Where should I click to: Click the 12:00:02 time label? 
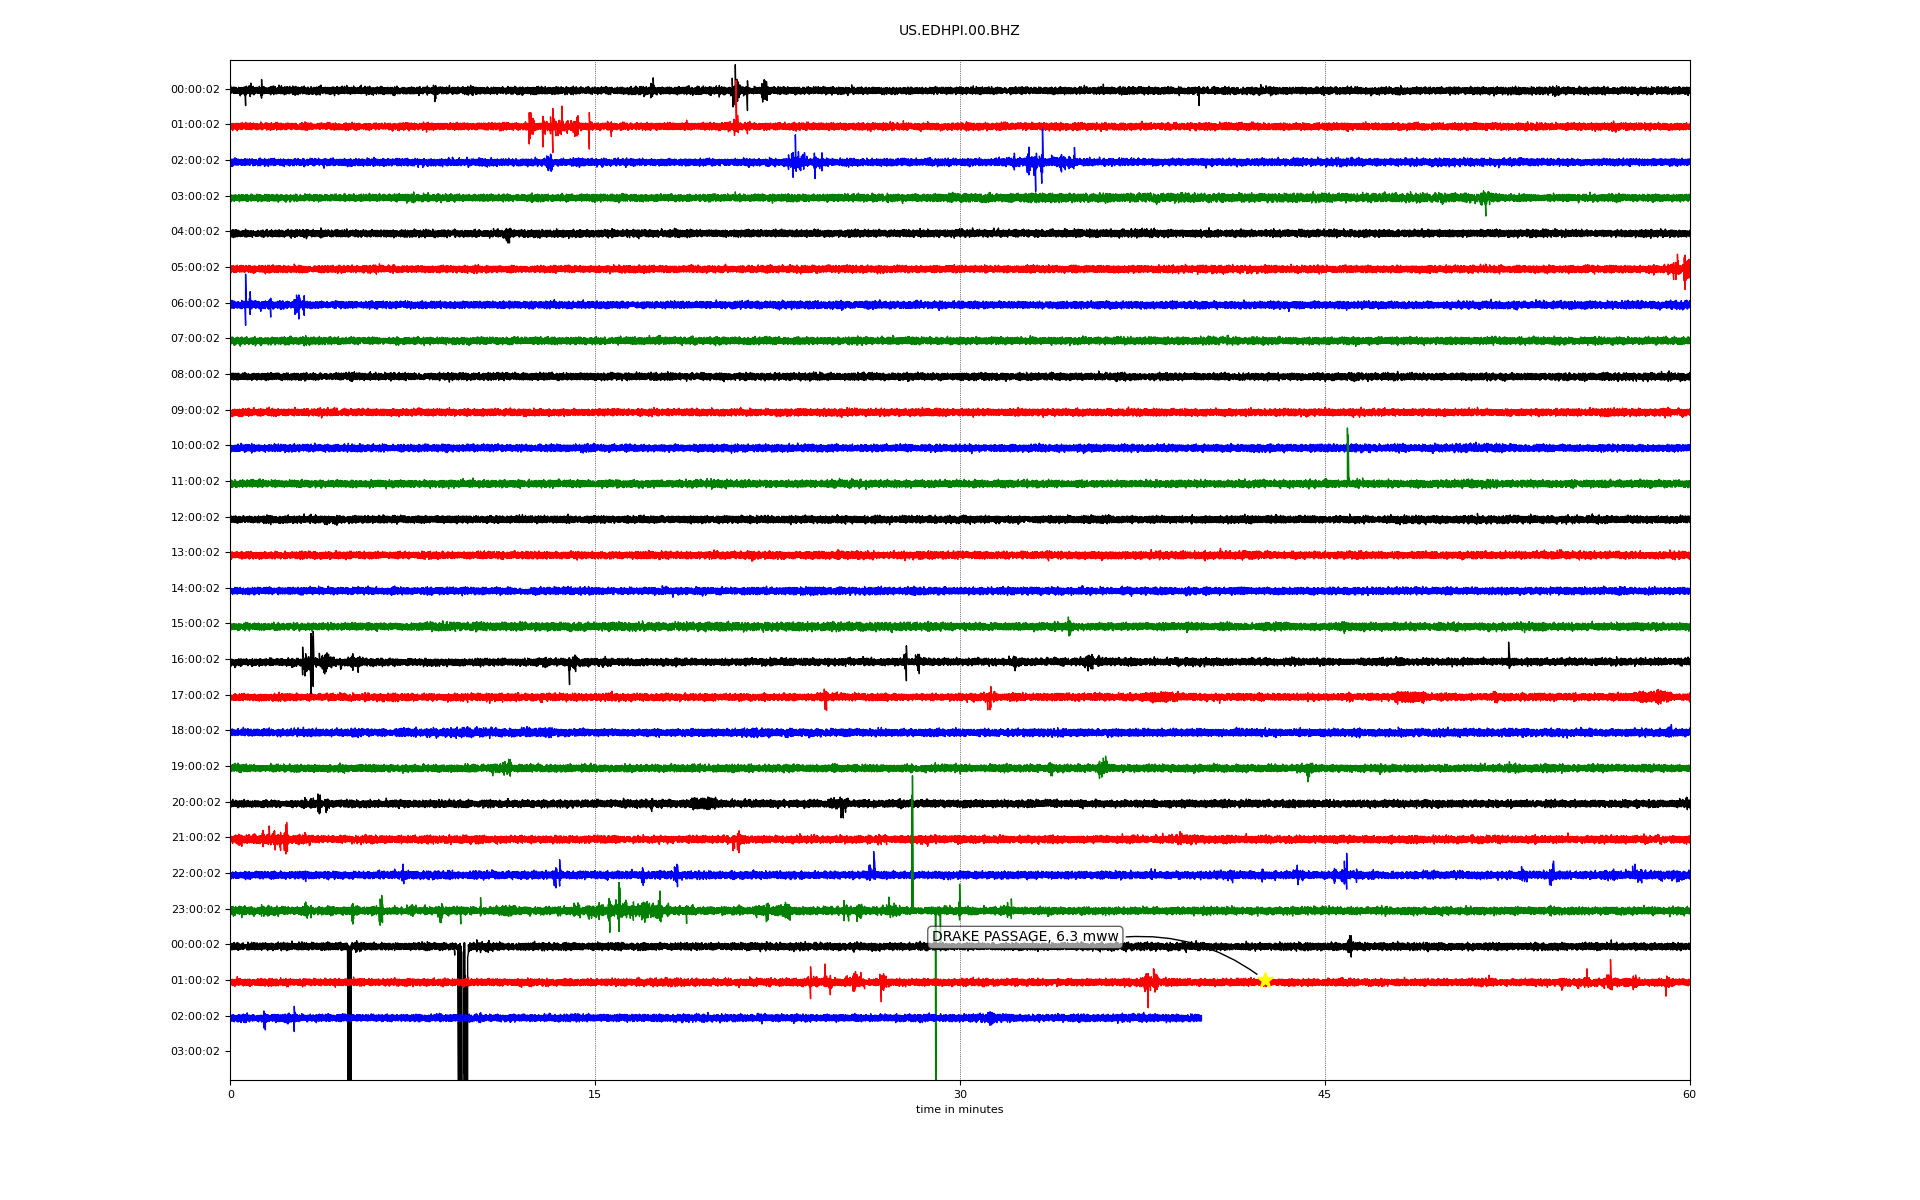tap(195, 518)
